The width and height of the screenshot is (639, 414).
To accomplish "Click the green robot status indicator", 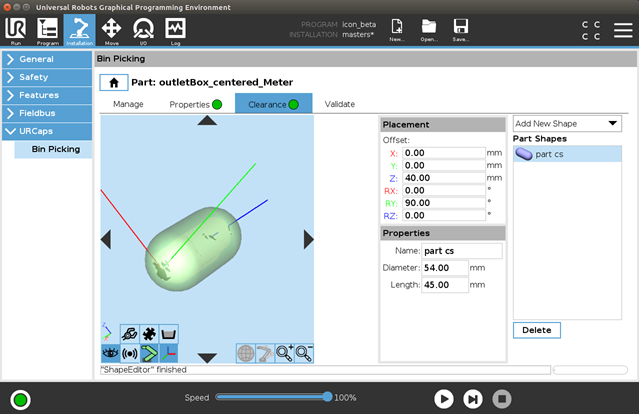I will (20, 400).
